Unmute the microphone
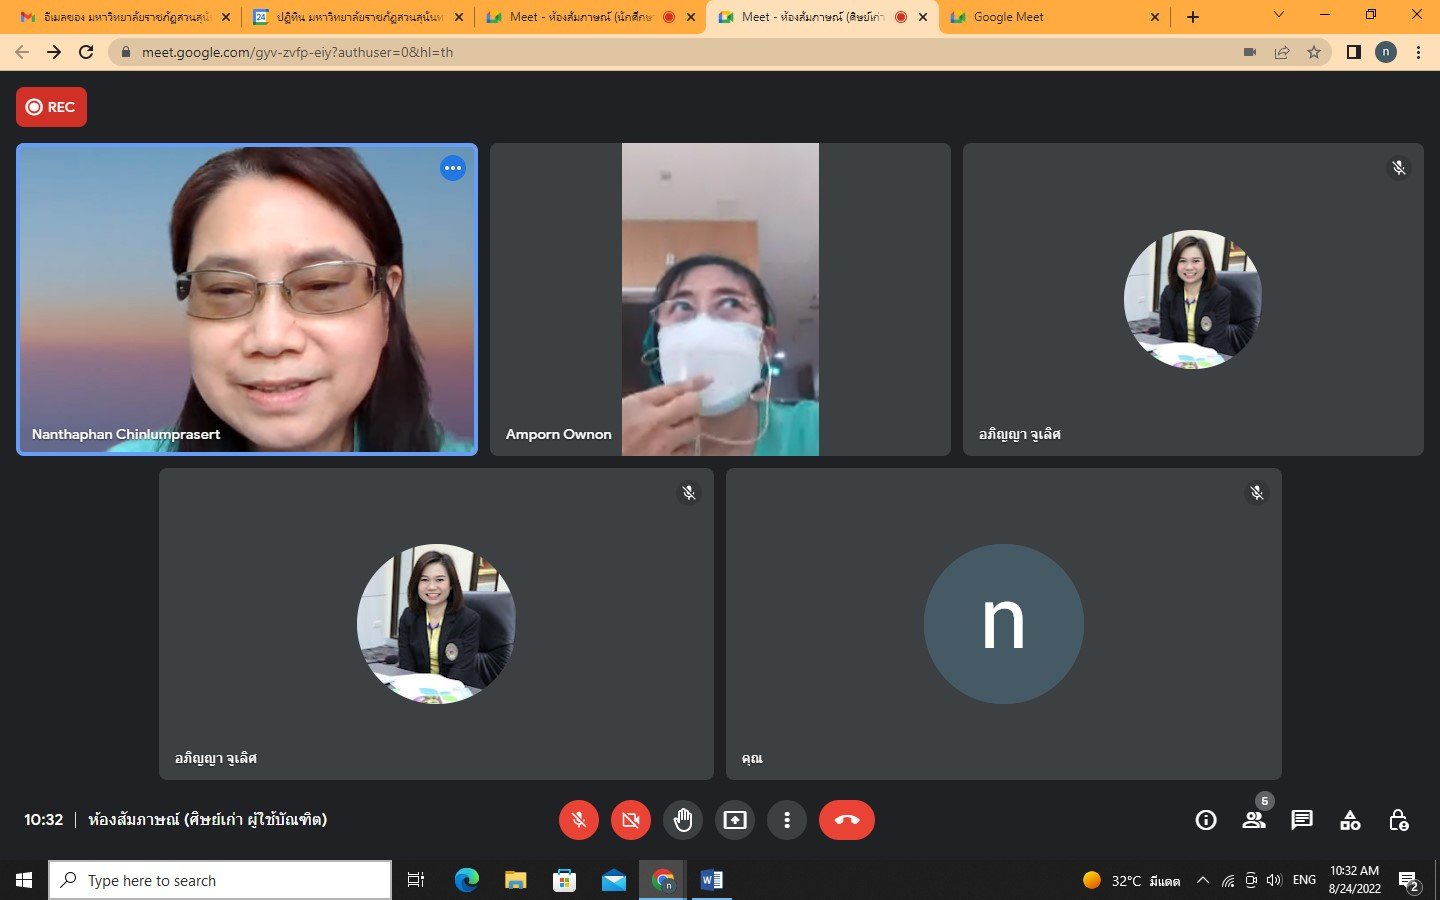The width and height of the screenshot is (1440, 900). pyautogui.click(x=579, y=820)
